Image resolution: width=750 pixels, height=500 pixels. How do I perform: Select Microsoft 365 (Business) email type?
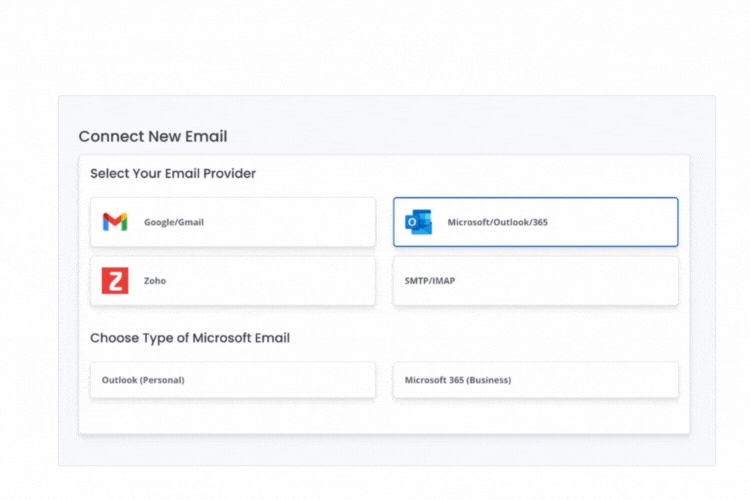(535, 380)
